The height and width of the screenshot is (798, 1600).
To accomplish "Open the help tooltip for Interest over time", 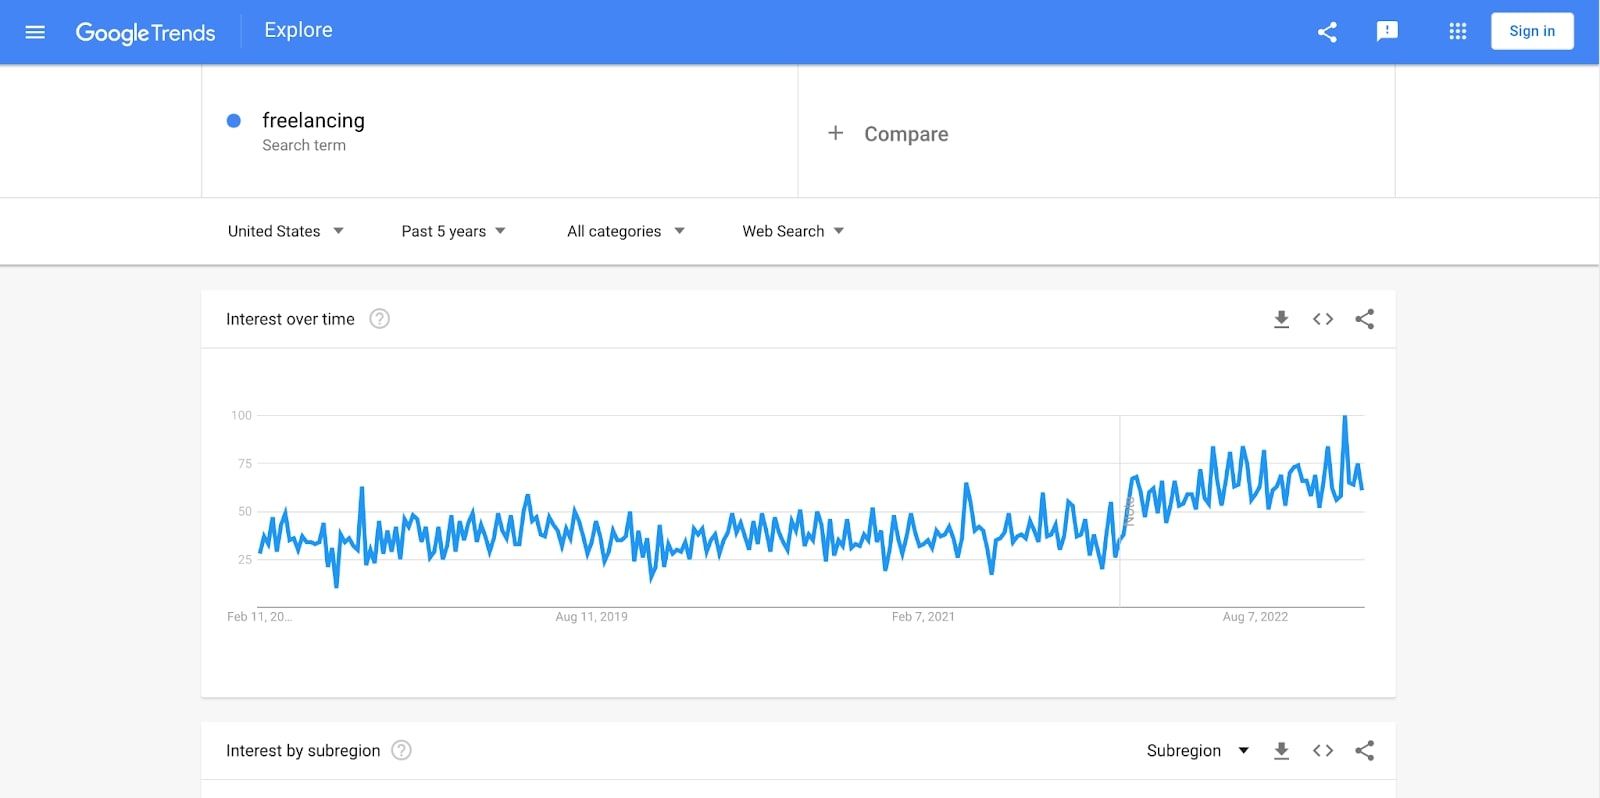I will coord(379,318).
